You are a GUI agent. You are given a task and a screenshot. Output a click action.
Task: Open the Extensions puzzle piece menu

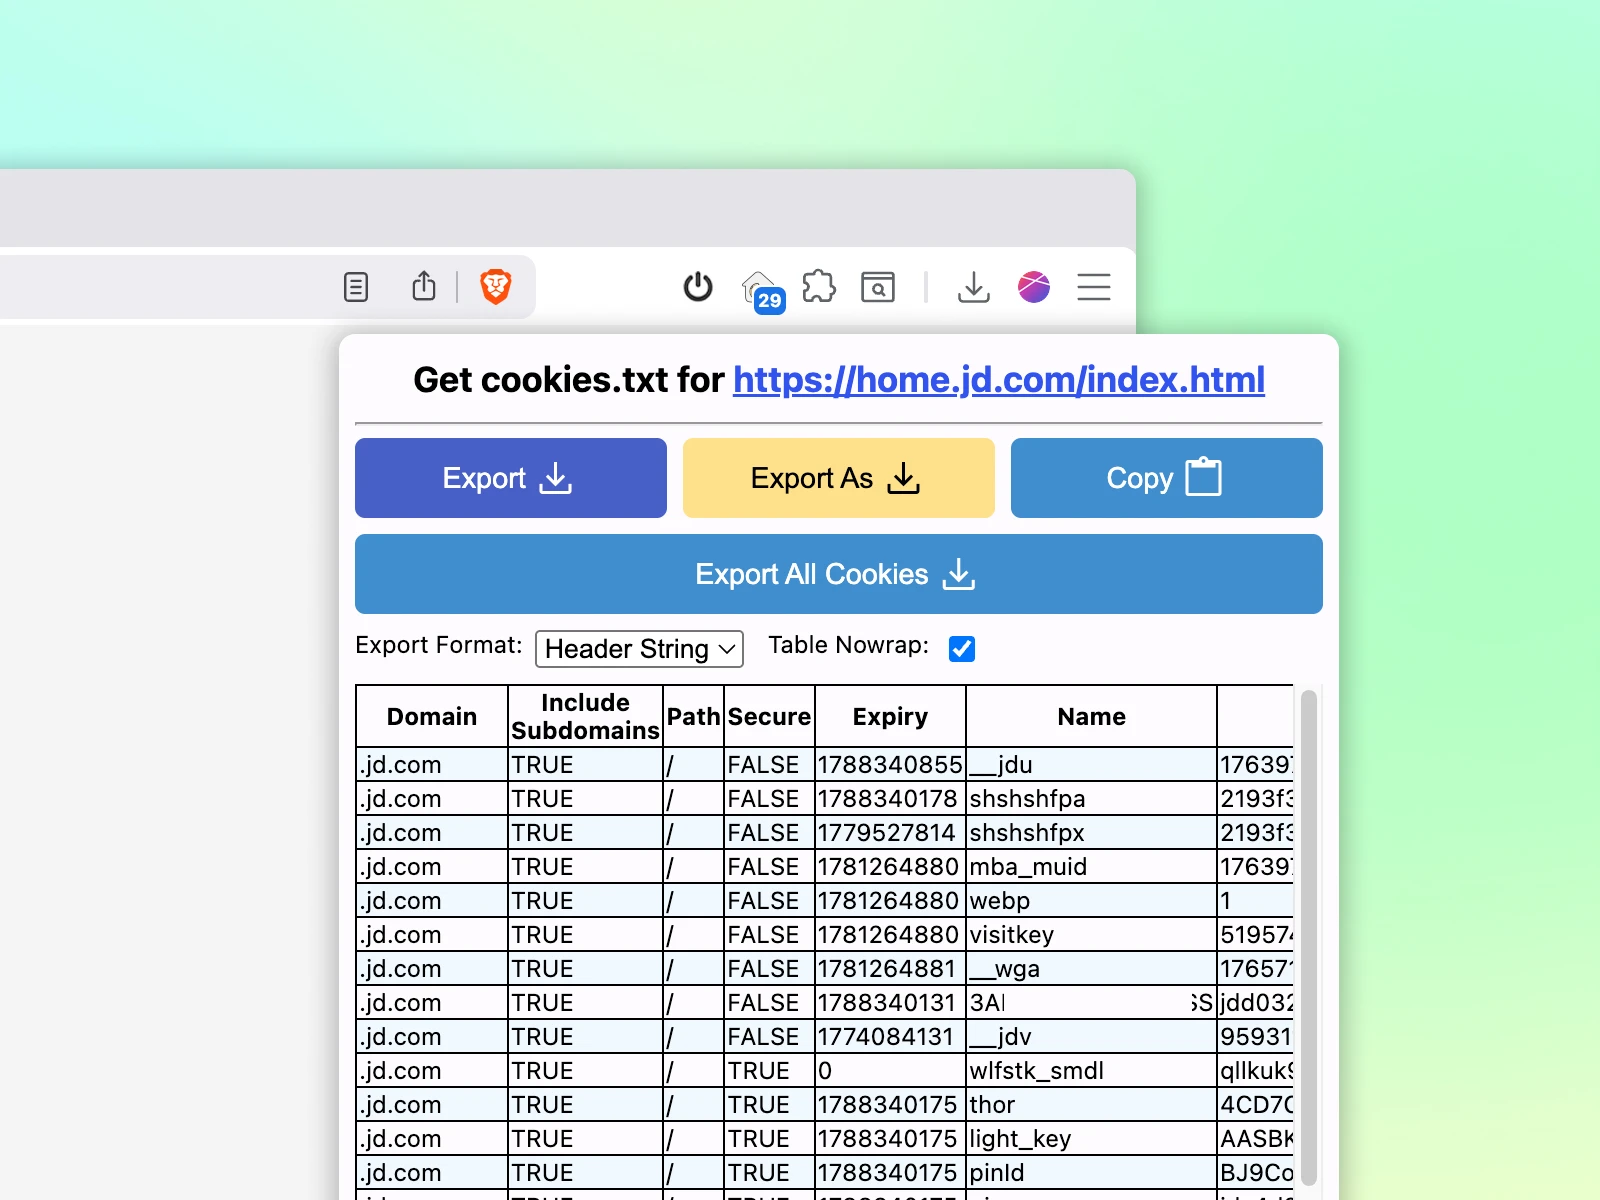tap(819, 287)
